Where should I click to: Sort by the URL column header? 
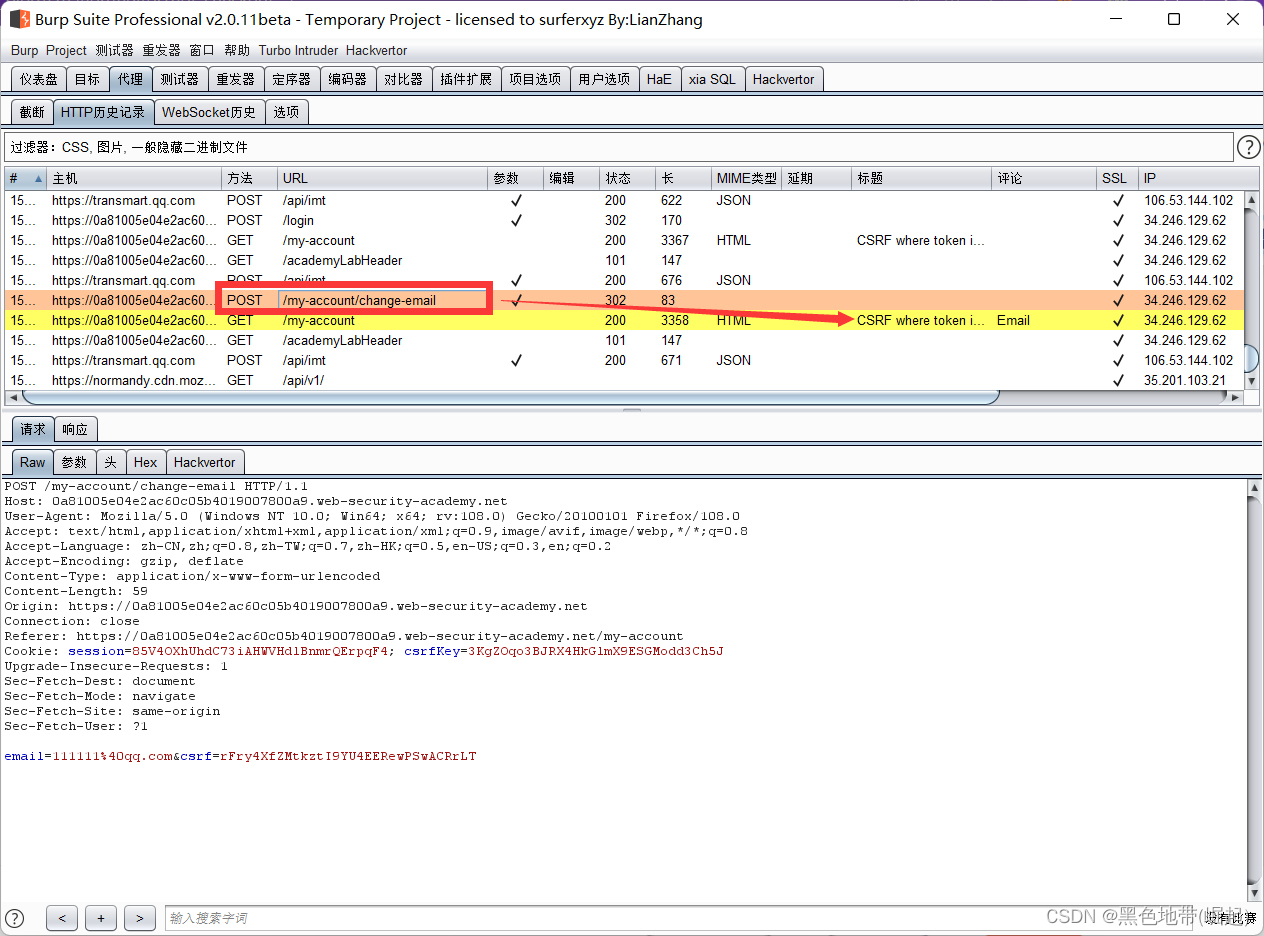pyautogui.click(x=382, y=178)
